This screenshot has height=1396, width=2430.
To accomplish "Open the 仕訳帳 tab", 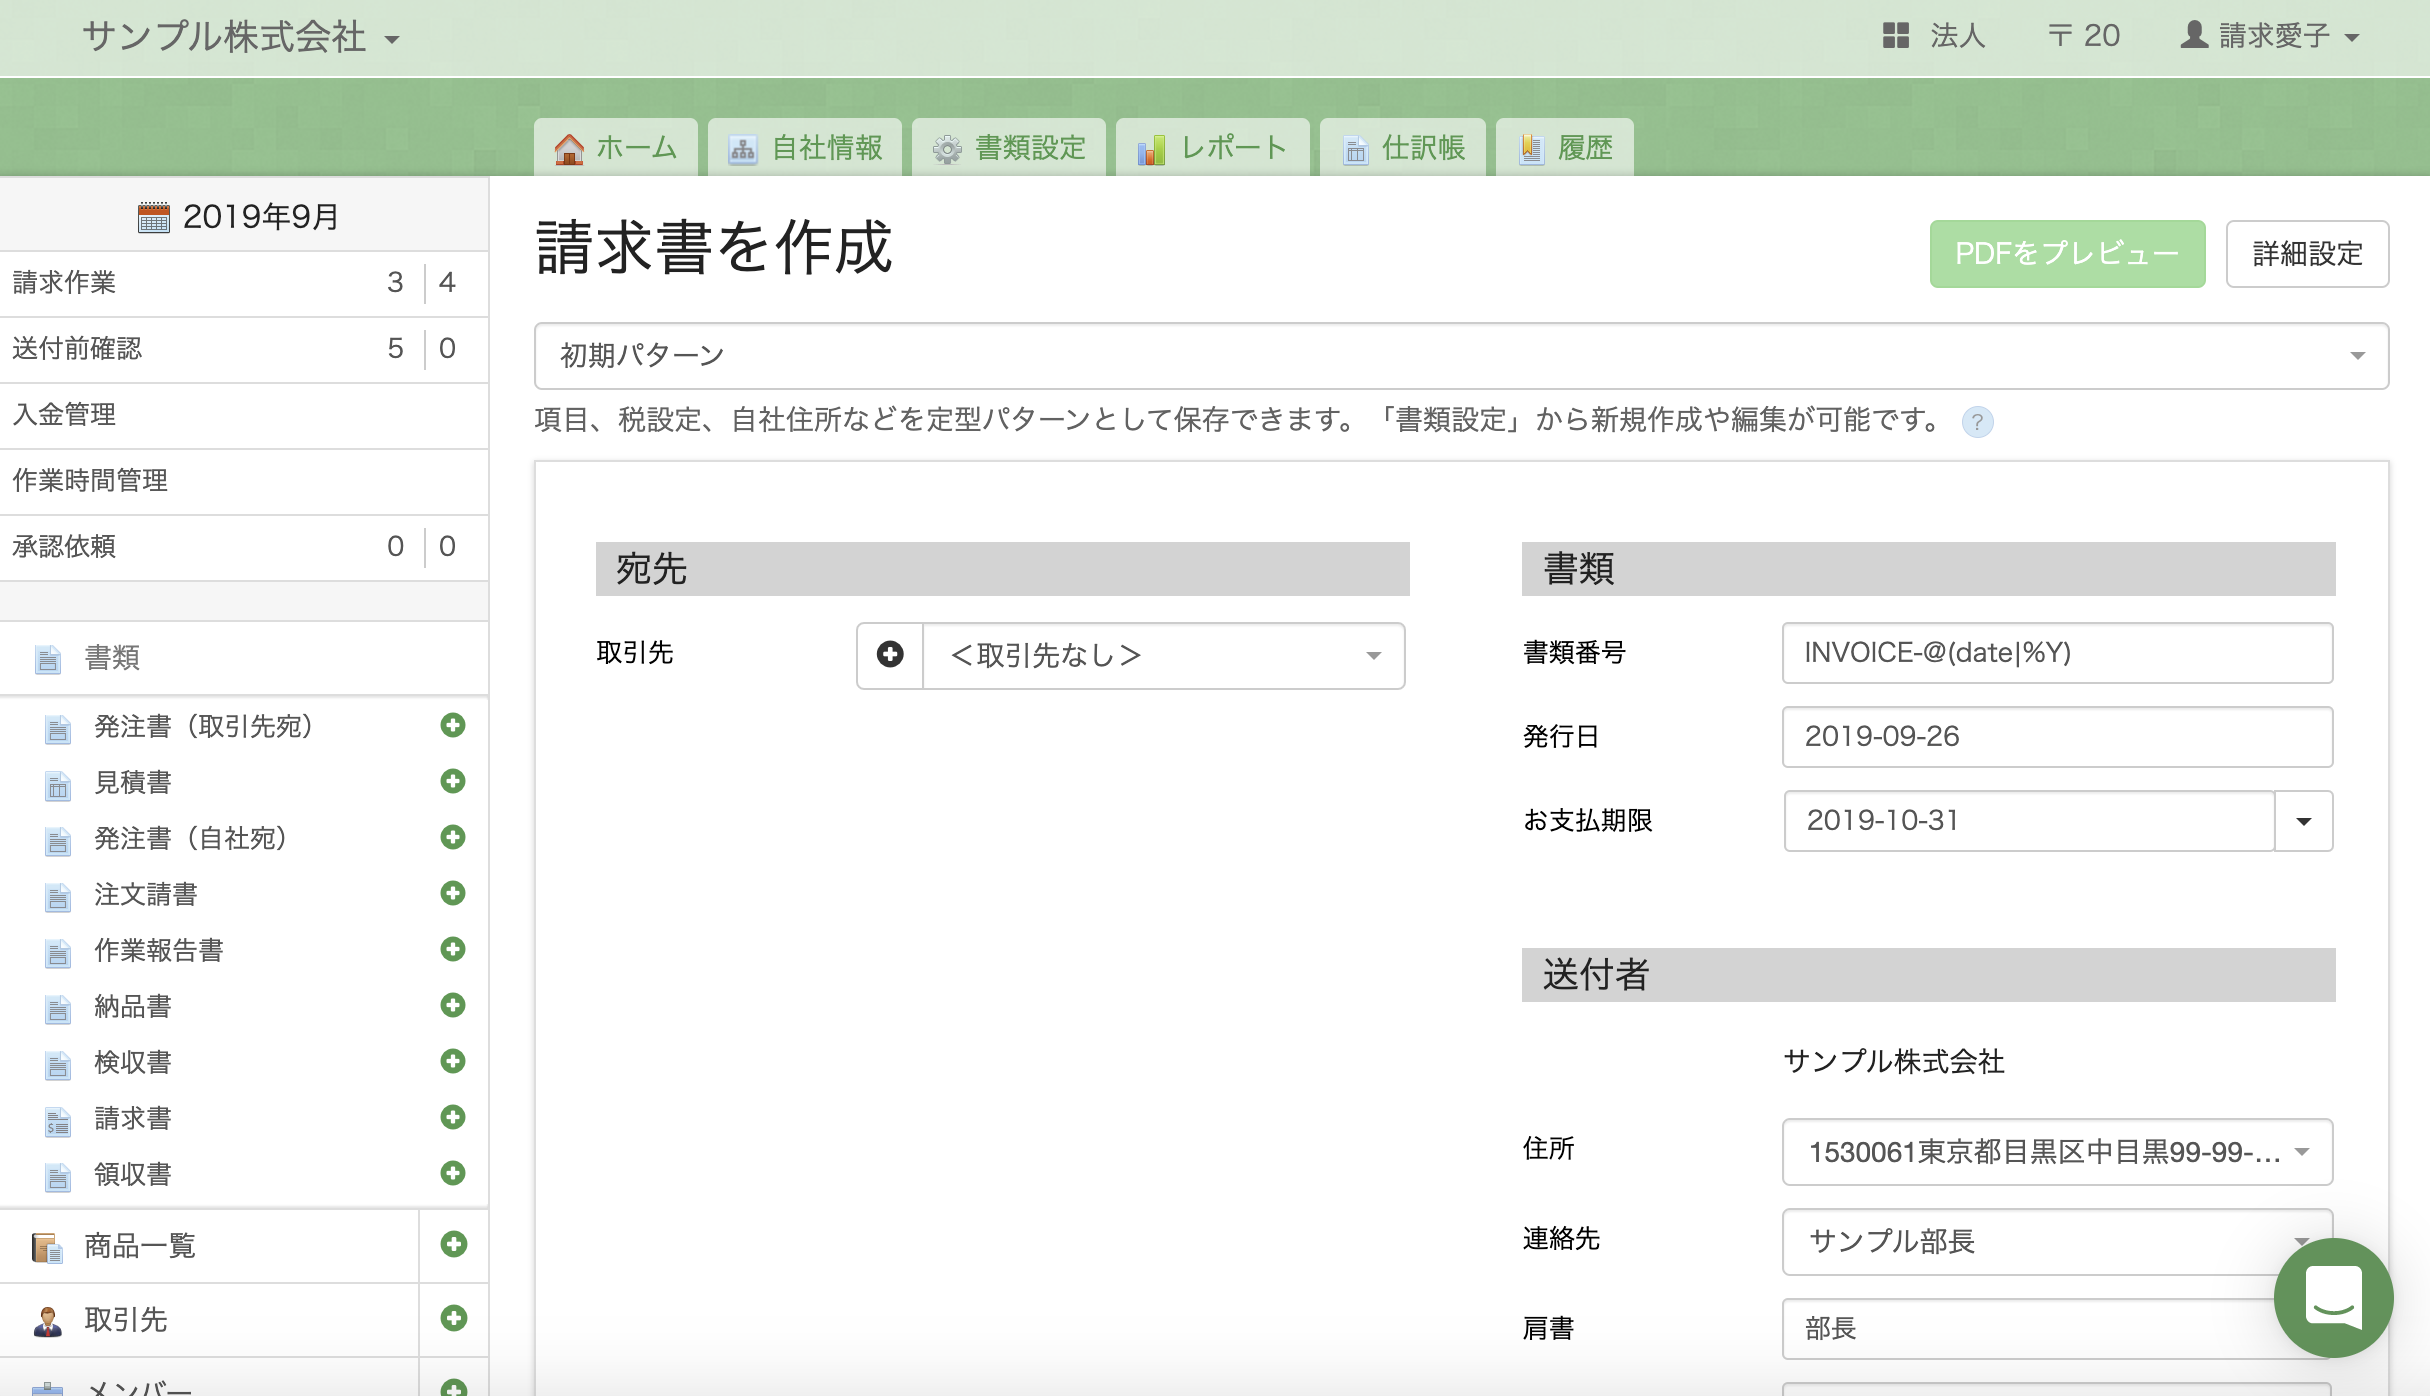I will (1403, 148).
